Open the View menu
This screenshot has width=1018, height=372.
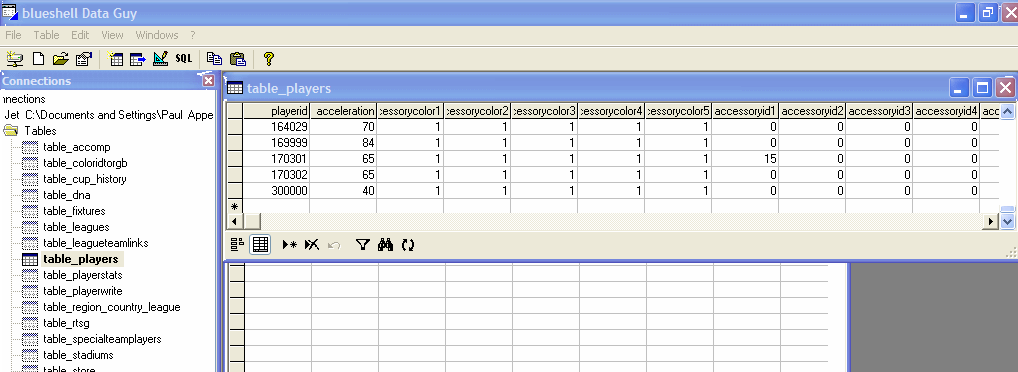tap(112, 35)
